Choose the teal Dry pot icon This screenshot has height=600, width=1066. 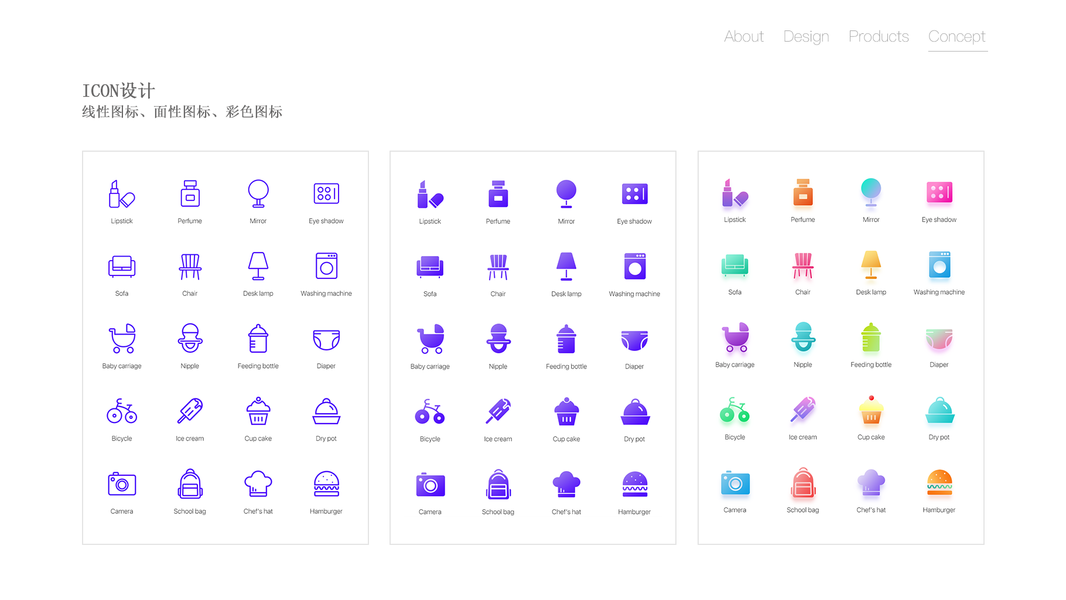pyautogui.click(x=940, y=410)
